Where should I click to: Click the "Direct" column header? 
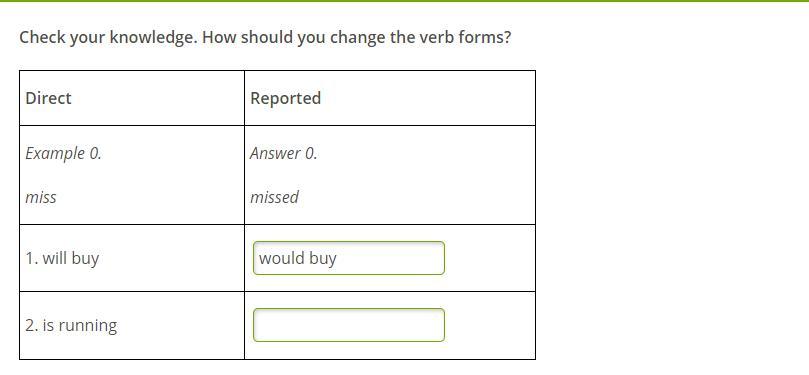48,98
